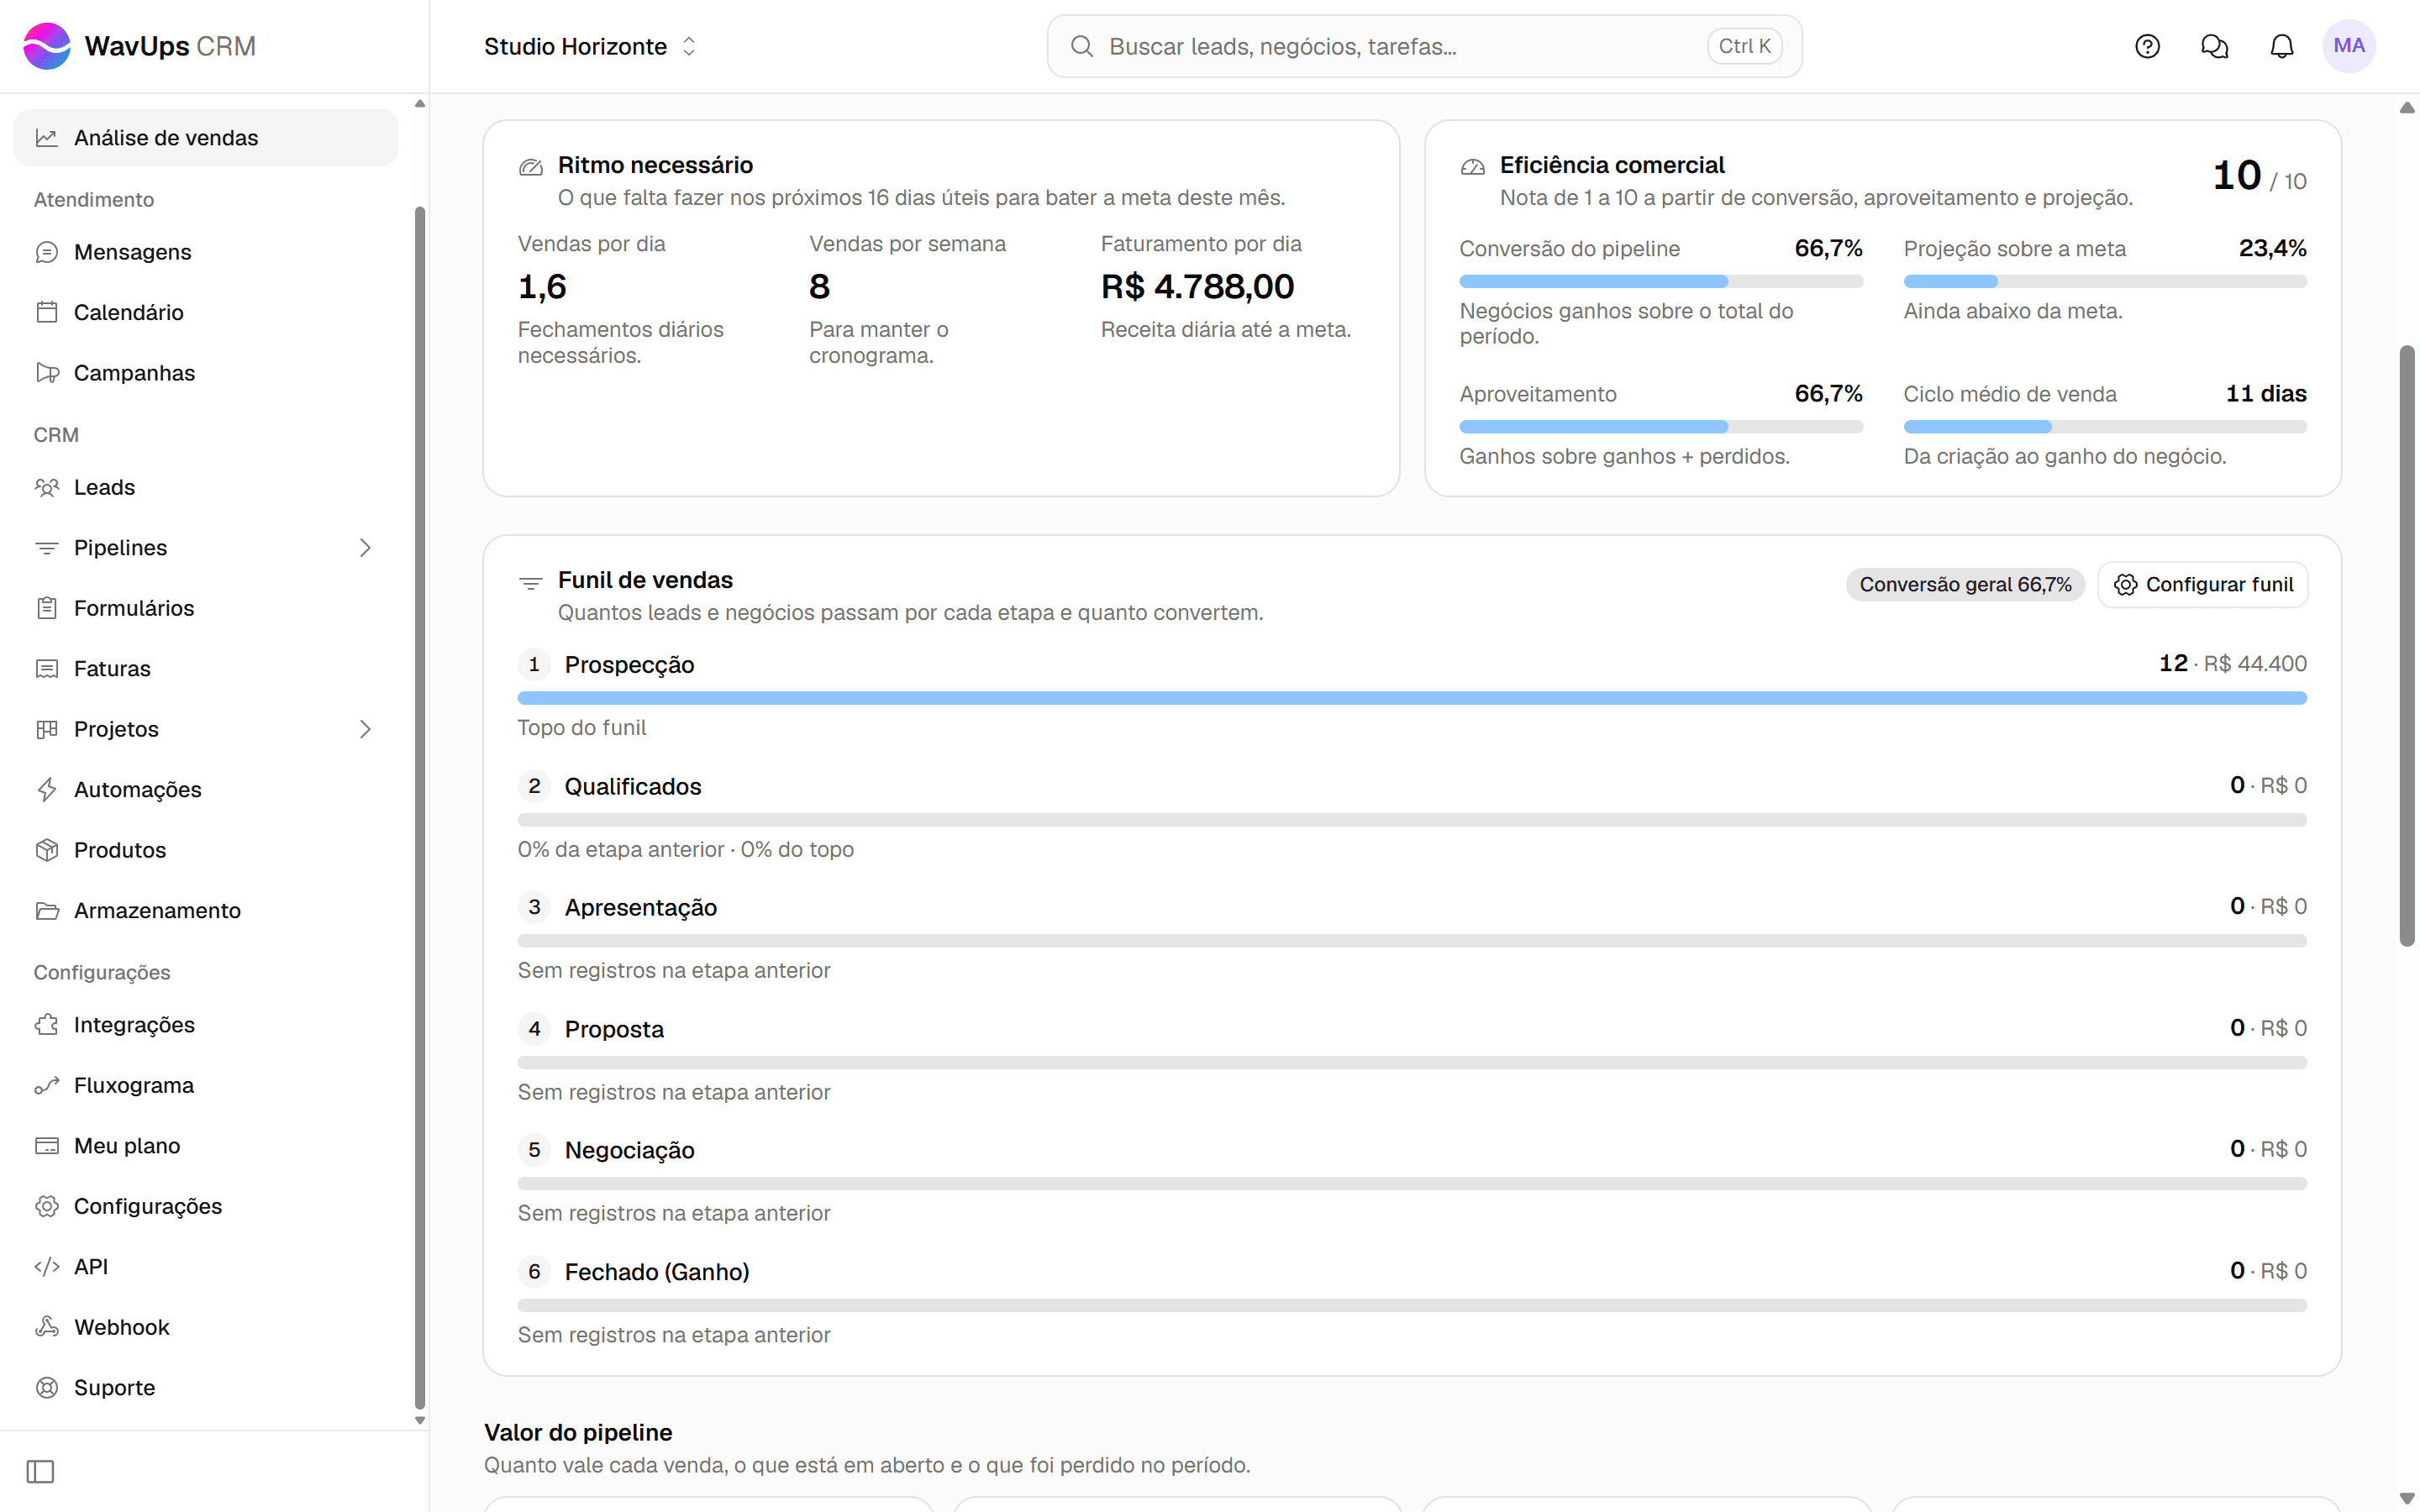Click the Automações lightning bolt icon
This screenshot has width=2420, height=1512.
click(47, 789)
